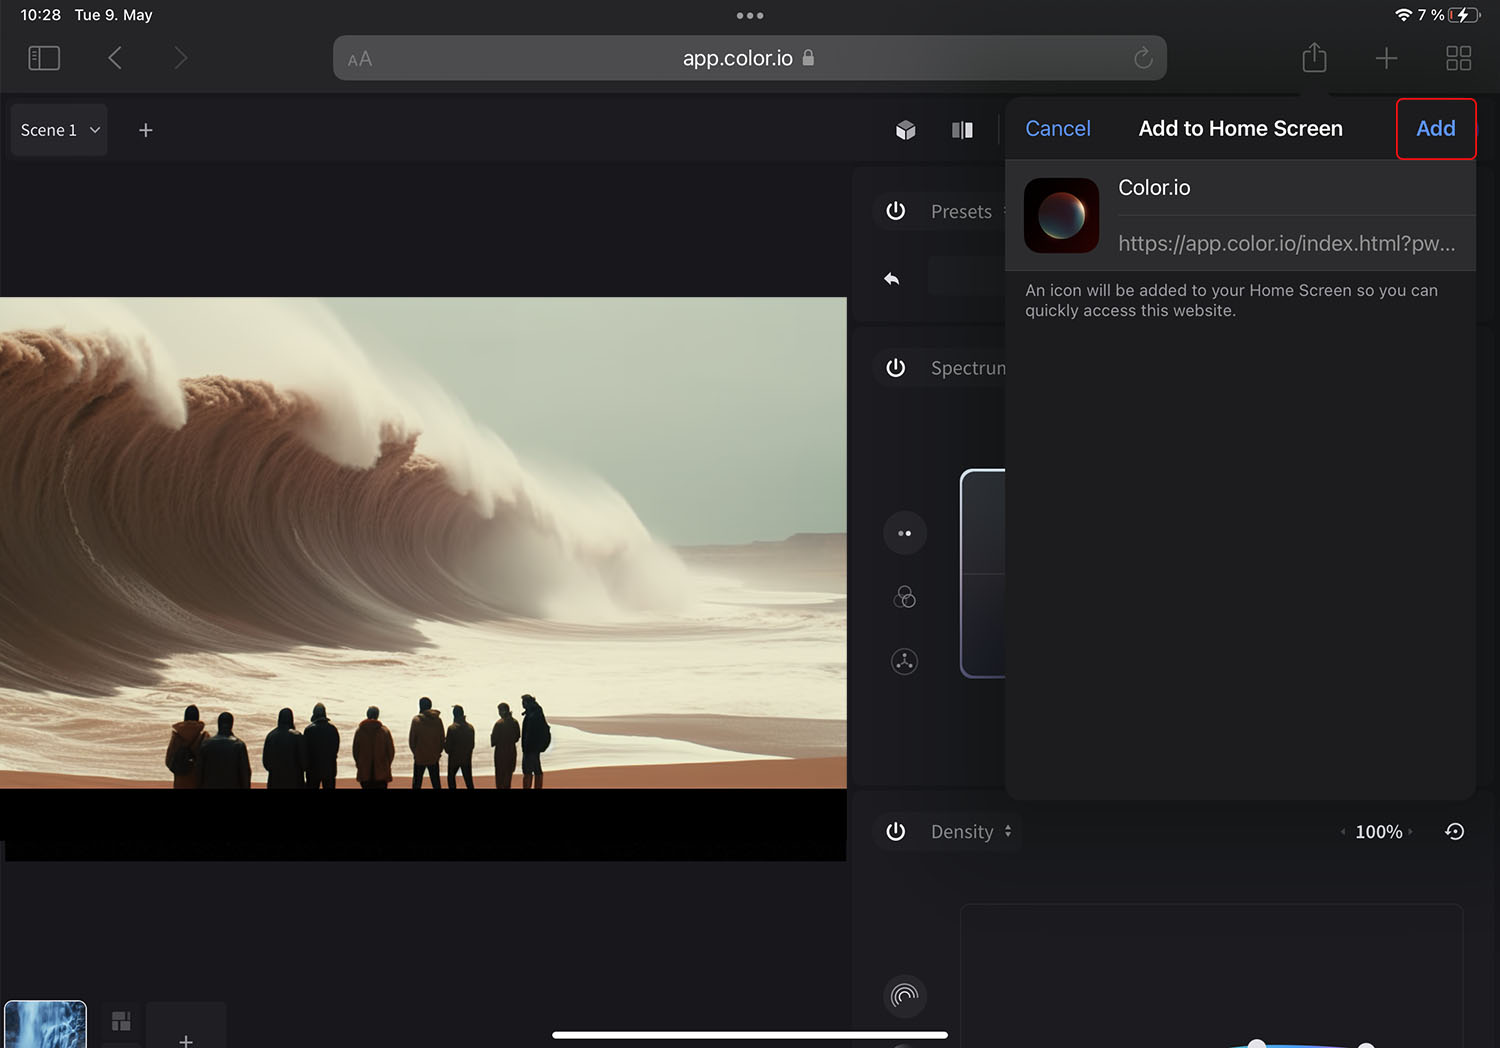Image resolution: width=1500 pixels, height=1048 pixels.
Task: Disable the Spectrum panel power toggle
Action: (895, 367)
